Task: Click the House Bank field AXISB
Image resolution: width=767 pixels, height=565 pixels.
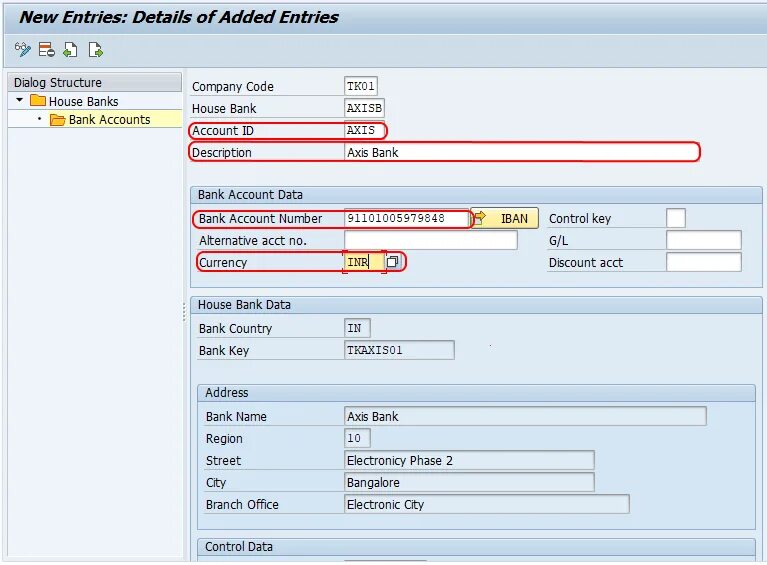Action: [x=364, y=108]
